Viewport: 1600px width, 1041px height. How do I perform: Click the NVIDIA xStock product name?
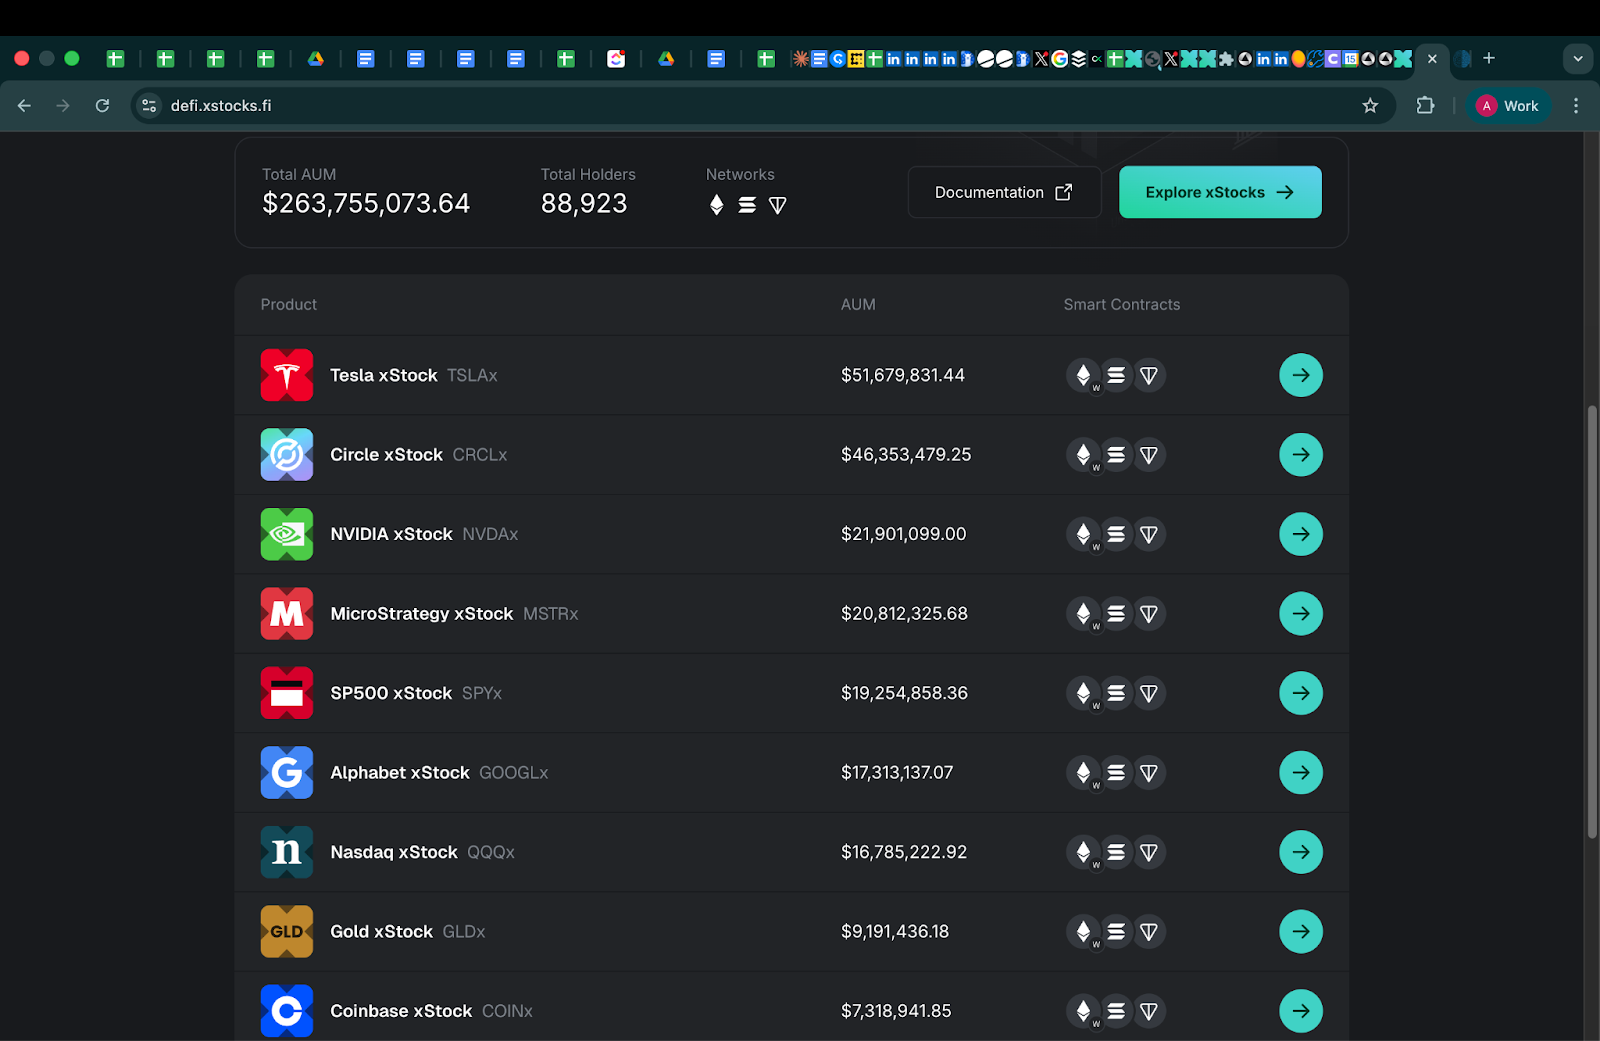391,534
